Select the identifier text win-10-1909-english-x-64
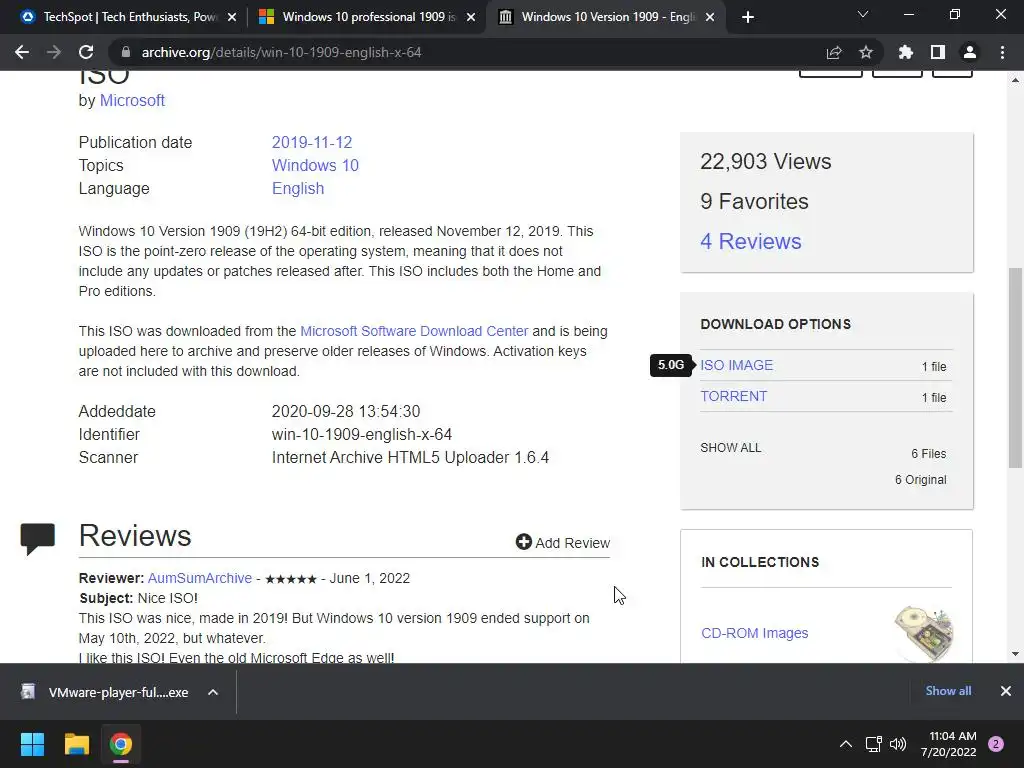 coord(362,434)
